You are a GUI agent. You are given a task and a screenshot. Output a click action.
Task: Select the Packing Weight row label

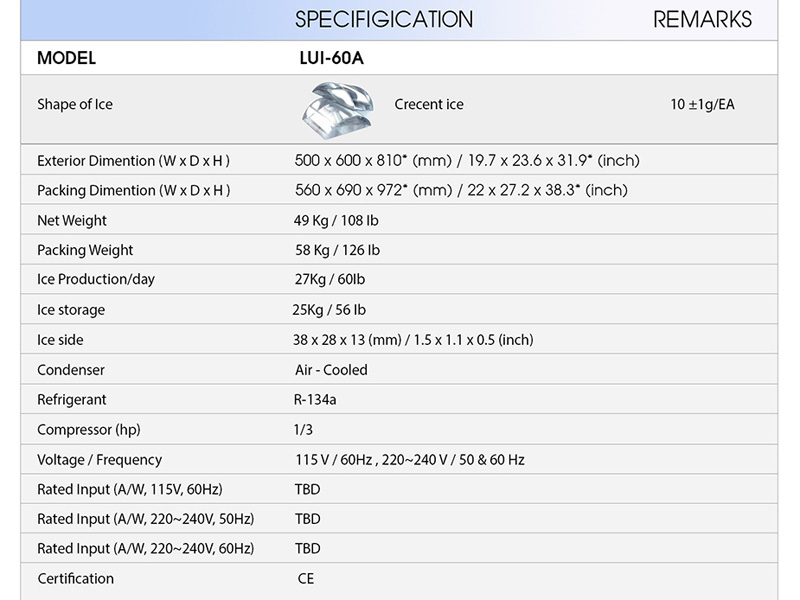coord(85,250)
